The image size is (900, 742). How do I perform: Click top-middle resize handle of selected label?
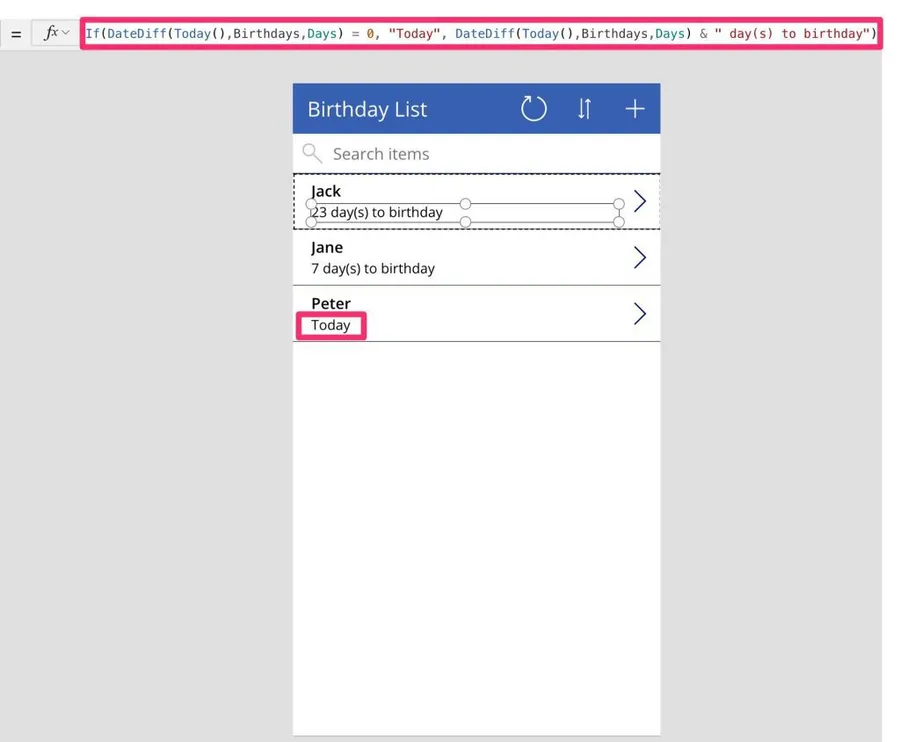tap(465, 204)
